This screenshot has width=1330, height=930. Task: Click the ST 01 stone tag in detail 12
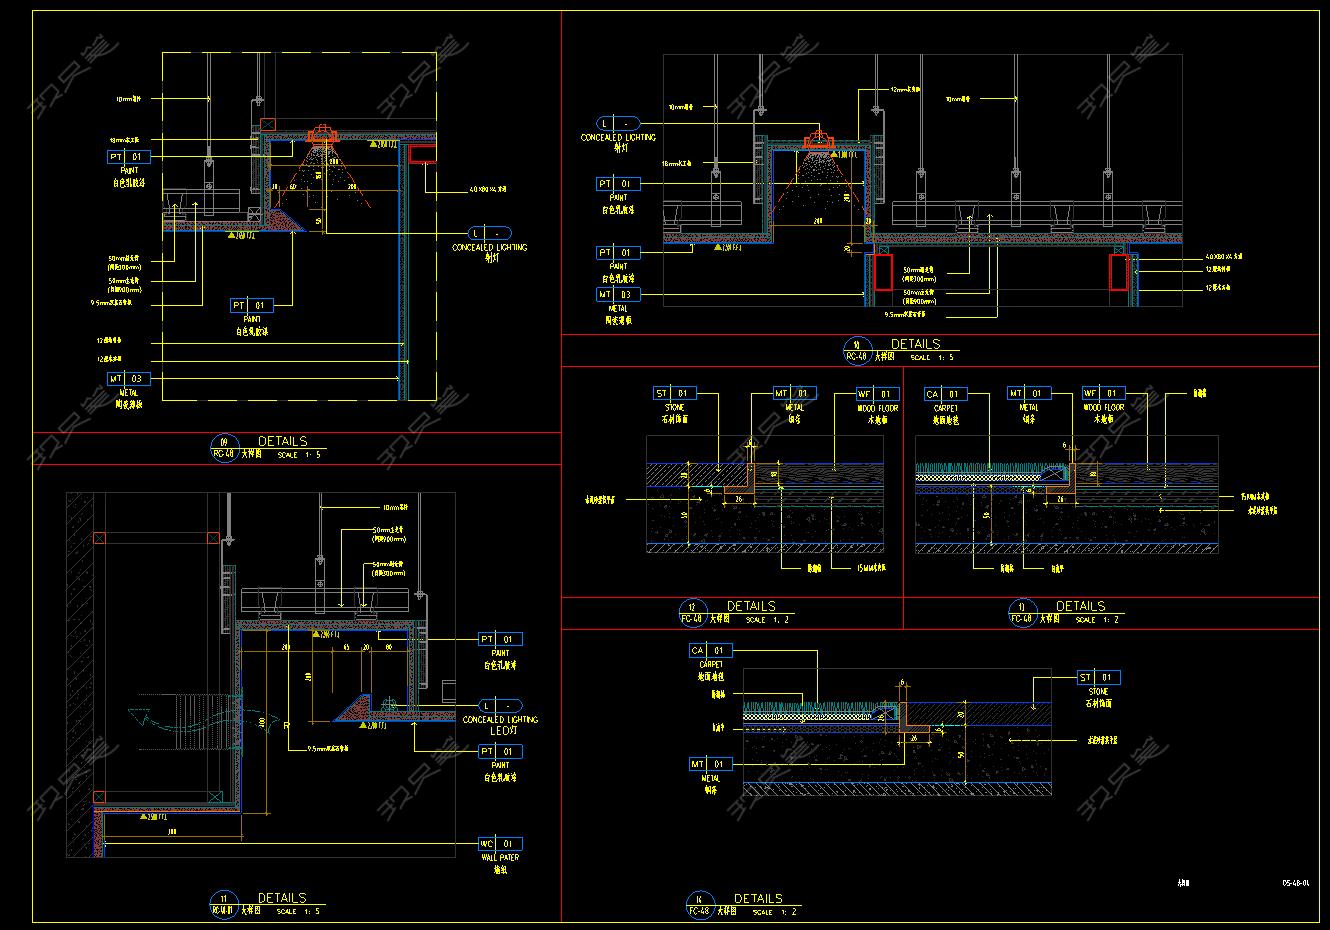pos(675,394)
